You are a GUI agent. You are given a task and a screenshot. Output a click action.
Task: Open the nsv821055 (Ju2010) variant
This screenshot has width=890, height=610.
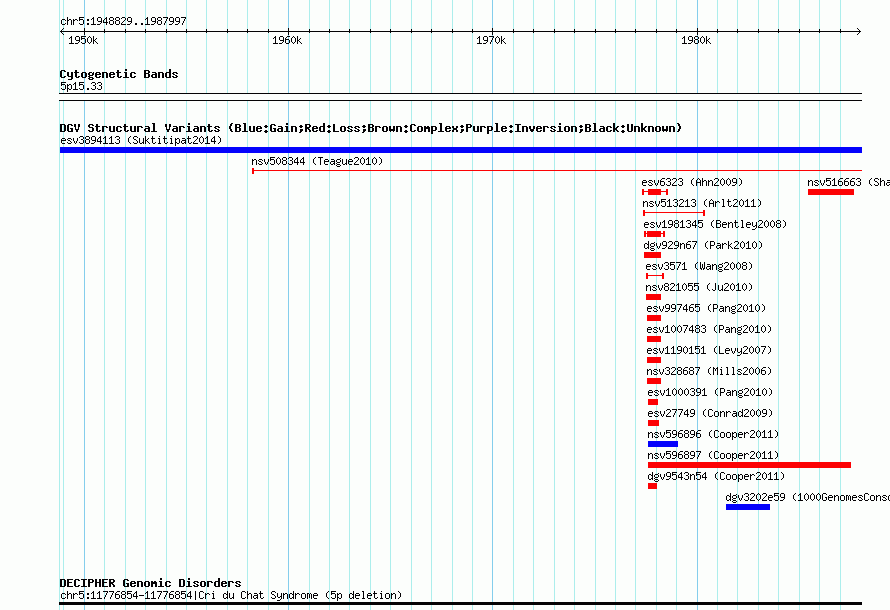[699, 287]
